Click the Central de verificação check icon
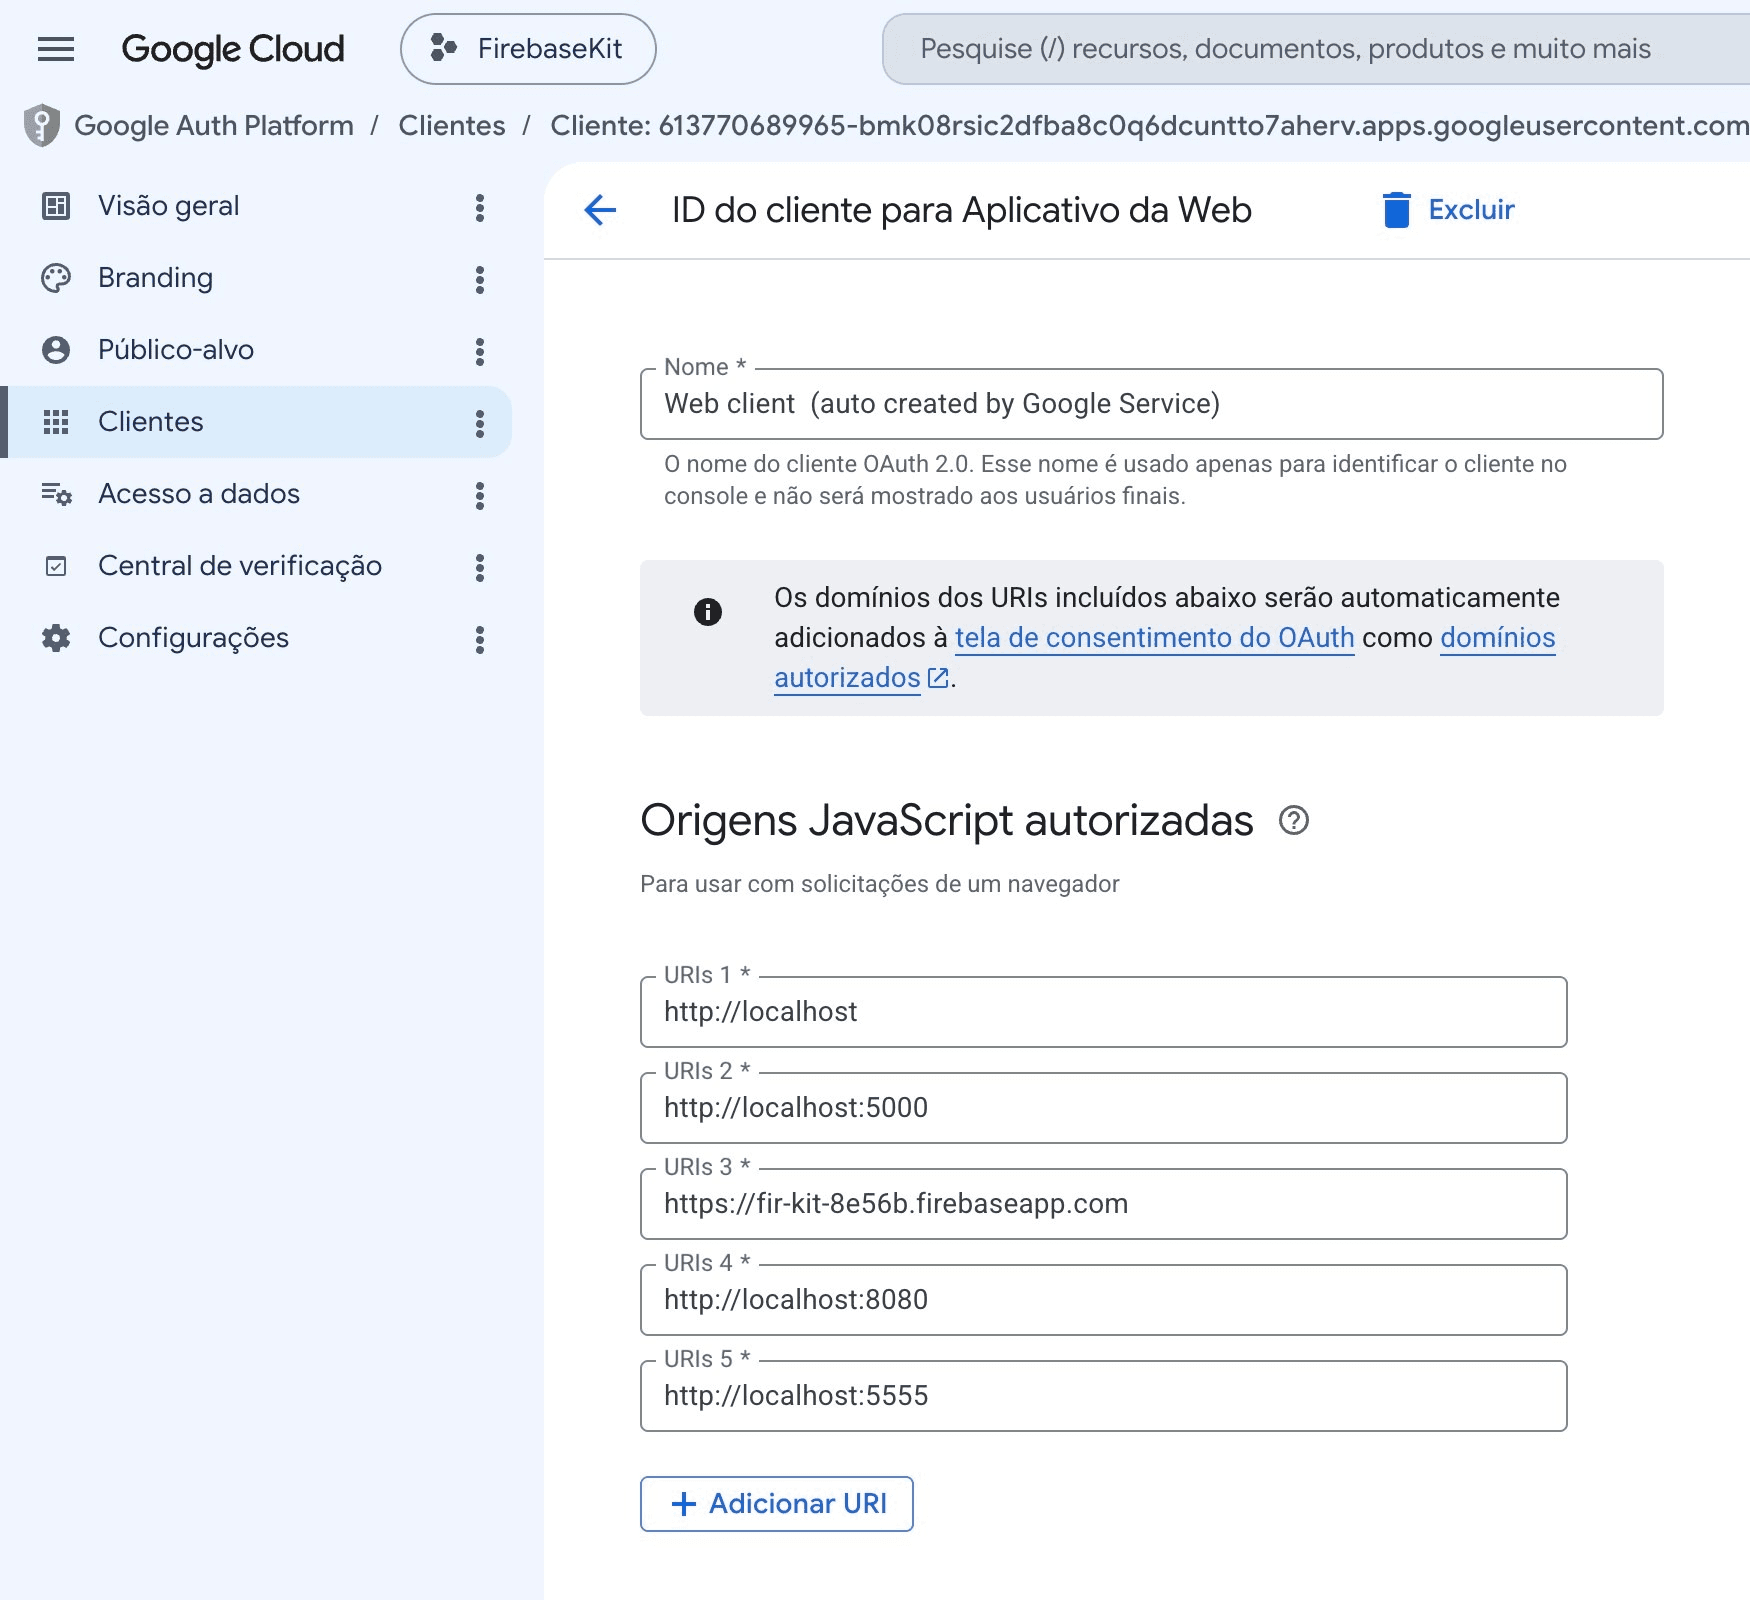Image resolution: width=1750 pixels, height=1600 pixels. point(56,566)
